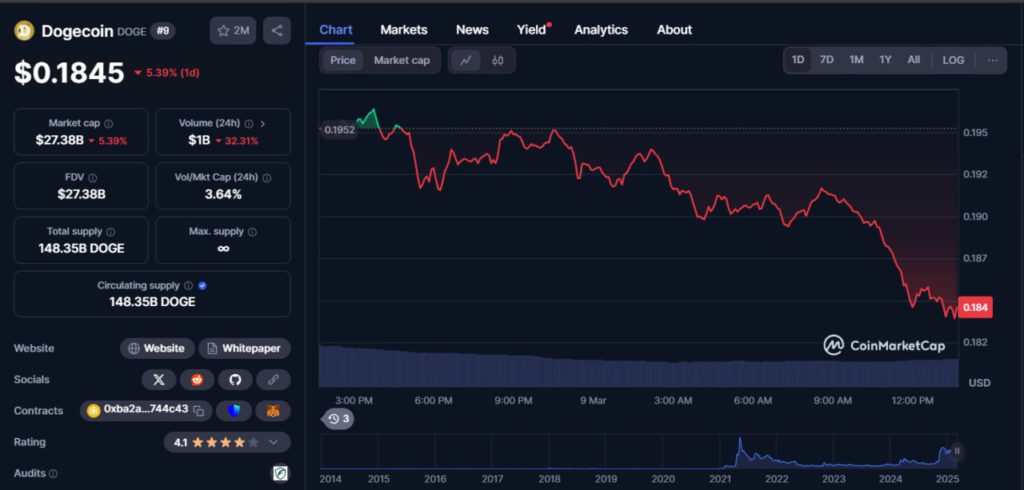The image size is (1024, 490).
Task: Select the Price toggle
Action: (343, 60)
